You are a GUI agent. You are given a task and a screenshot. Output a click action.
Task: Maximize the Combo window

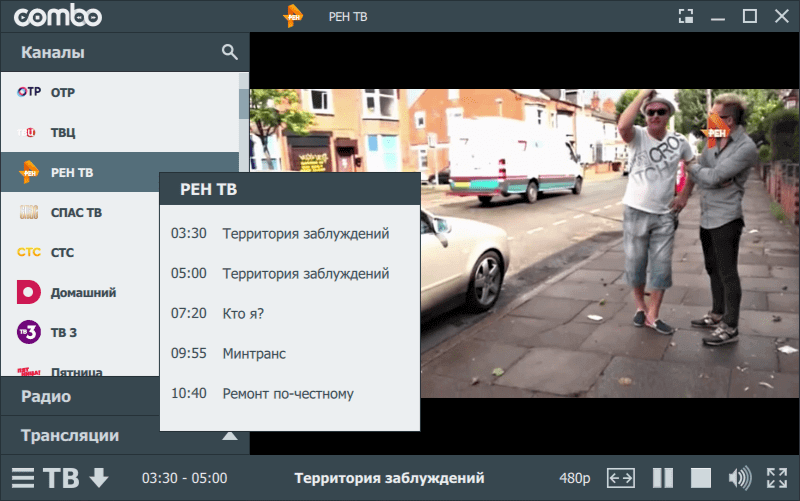click(749, 16)
